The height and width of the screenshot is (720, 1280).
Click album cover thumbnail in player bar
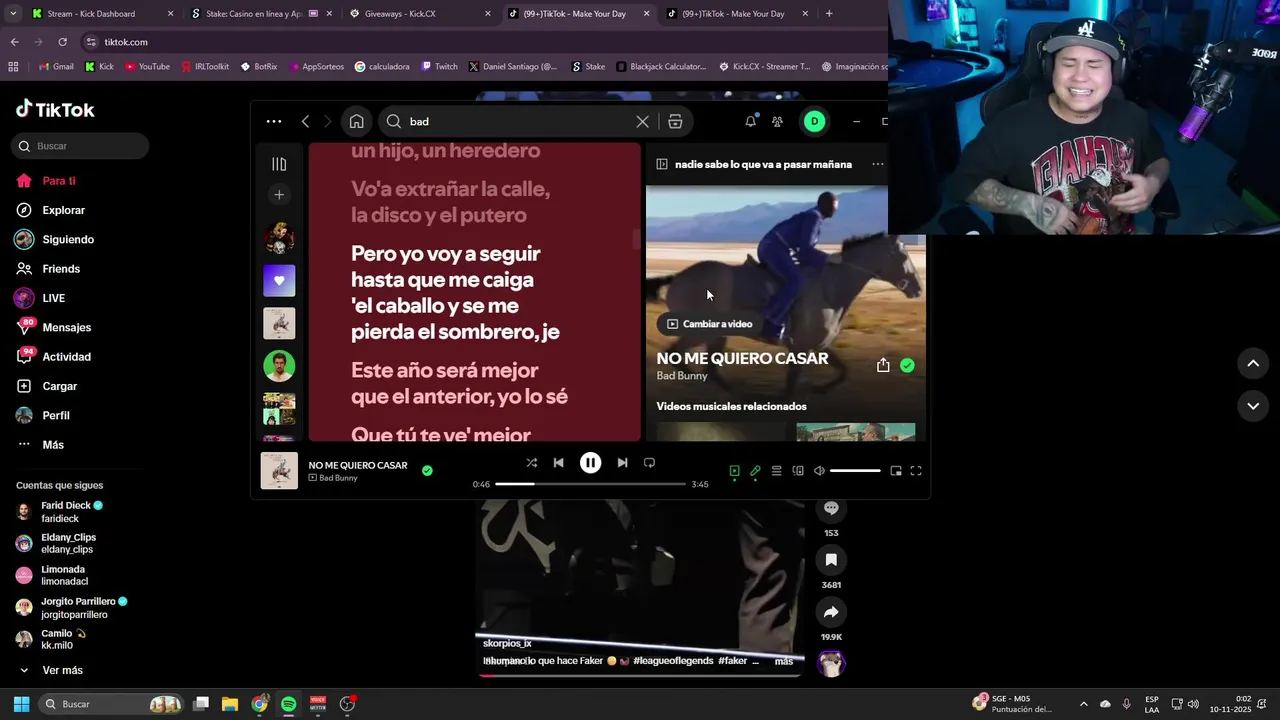click(279, 471)
